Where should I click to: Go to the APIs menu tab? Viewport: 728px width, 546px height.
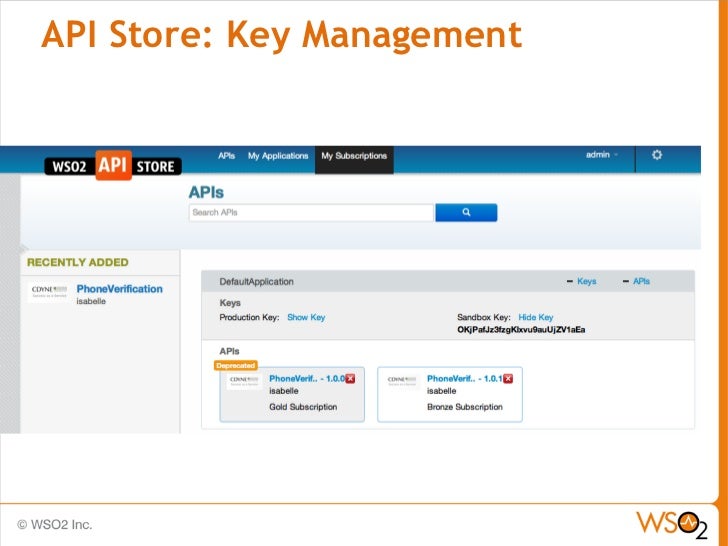(227, 156)
